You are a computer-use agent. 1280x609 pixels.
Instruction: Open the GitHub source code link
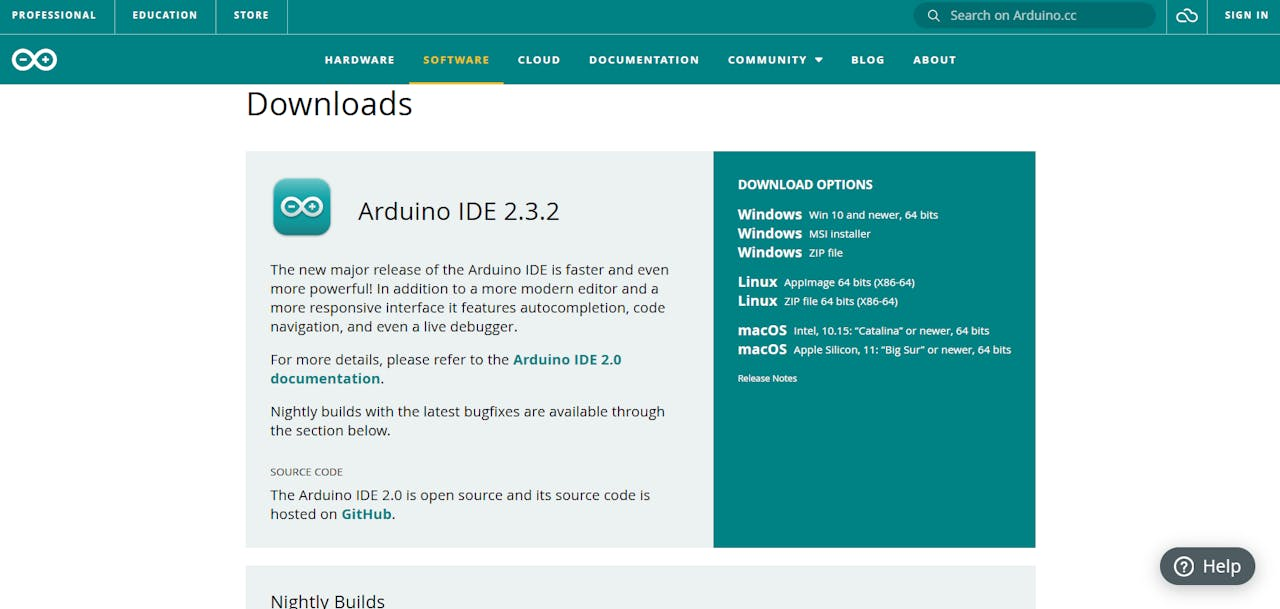pyautogui.click(x=366, y=514)
